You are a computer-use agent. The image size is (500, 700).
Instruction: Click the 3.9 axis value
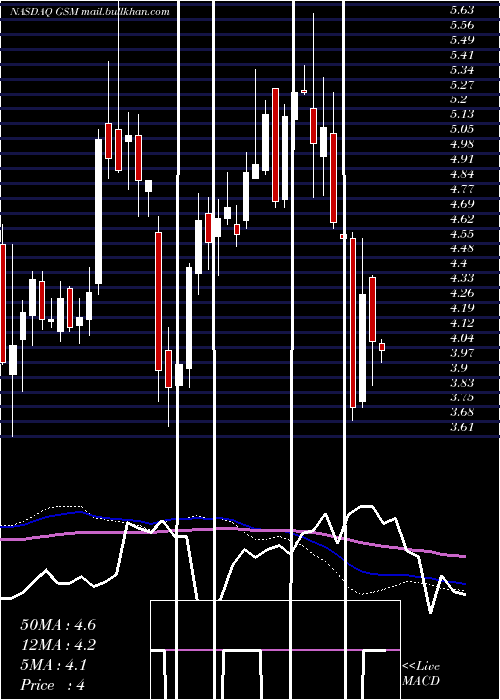(x=458, y=367)
